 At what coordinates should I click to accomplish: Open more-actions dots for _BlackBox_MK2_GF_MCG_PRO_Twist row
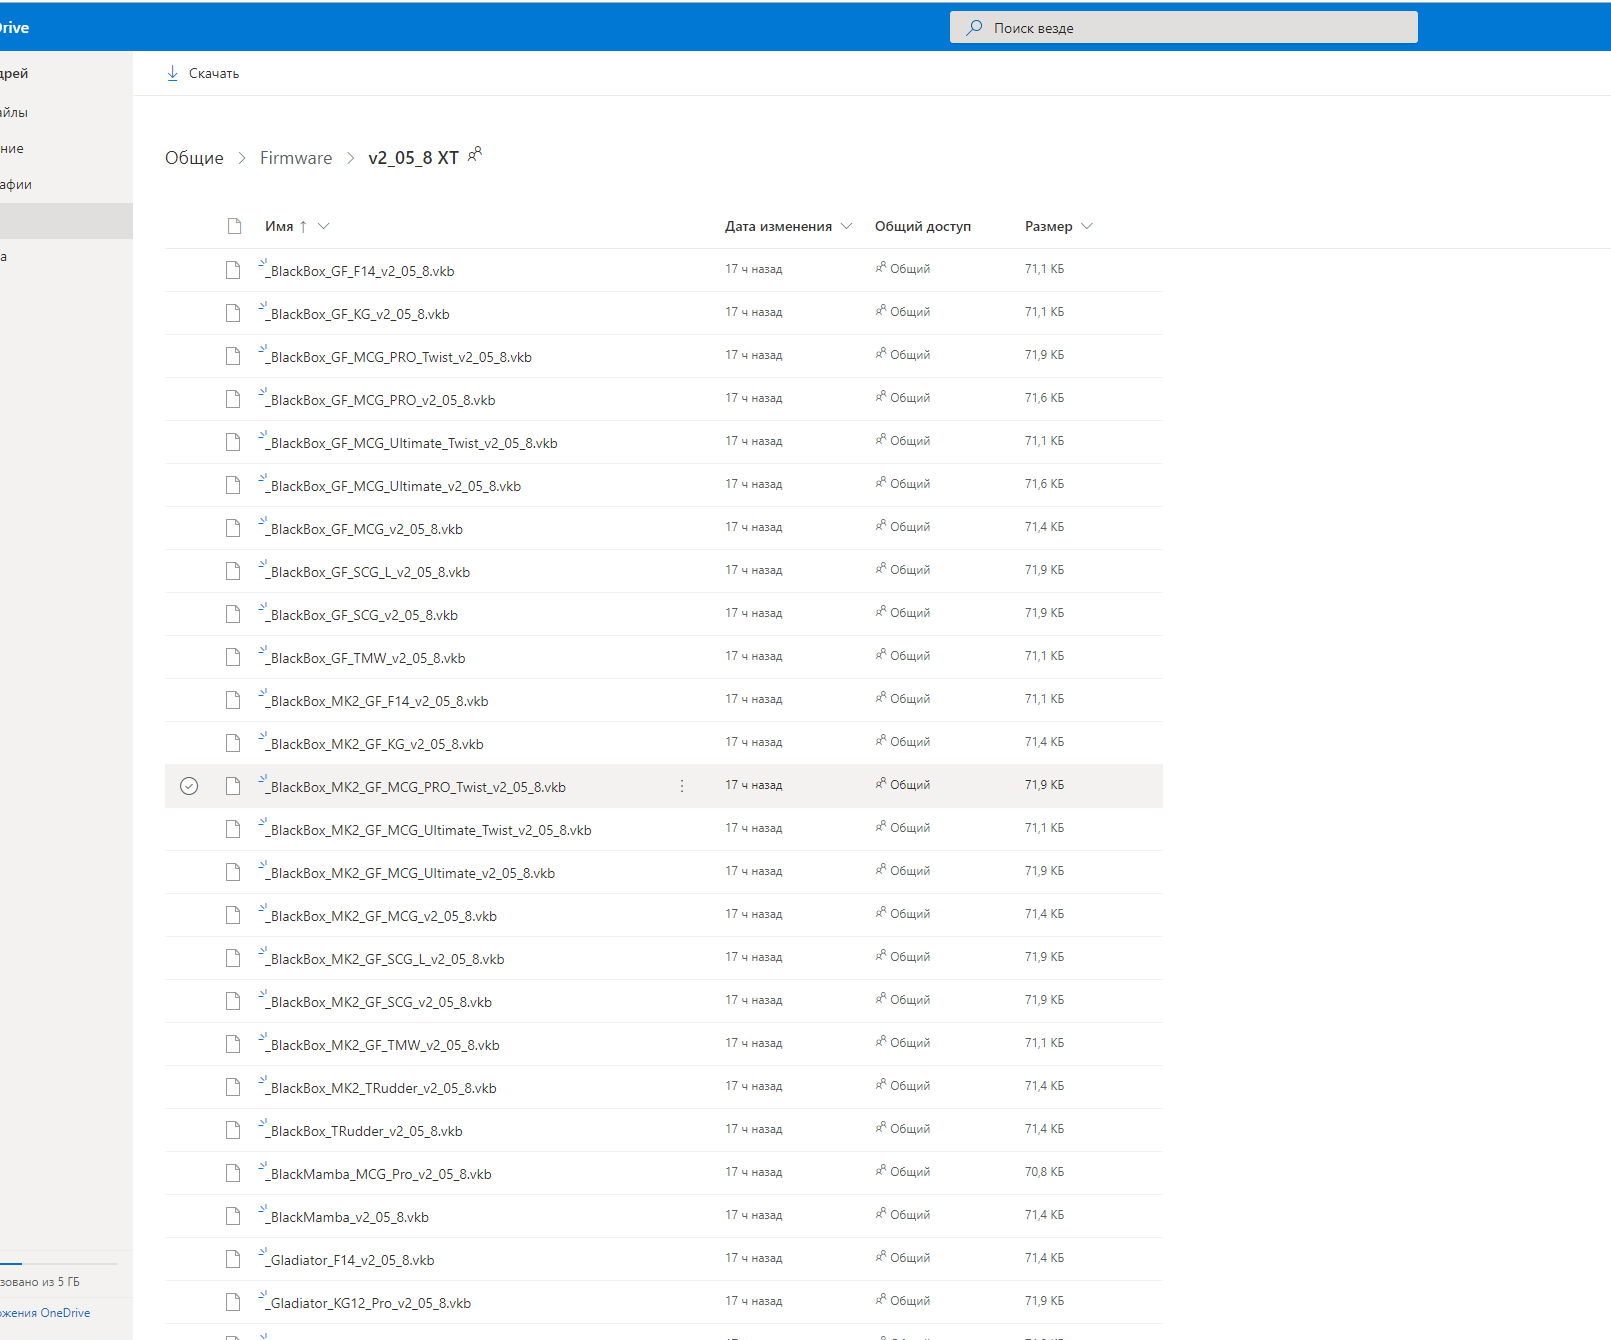pyautogui.click(x=682, y=786)
